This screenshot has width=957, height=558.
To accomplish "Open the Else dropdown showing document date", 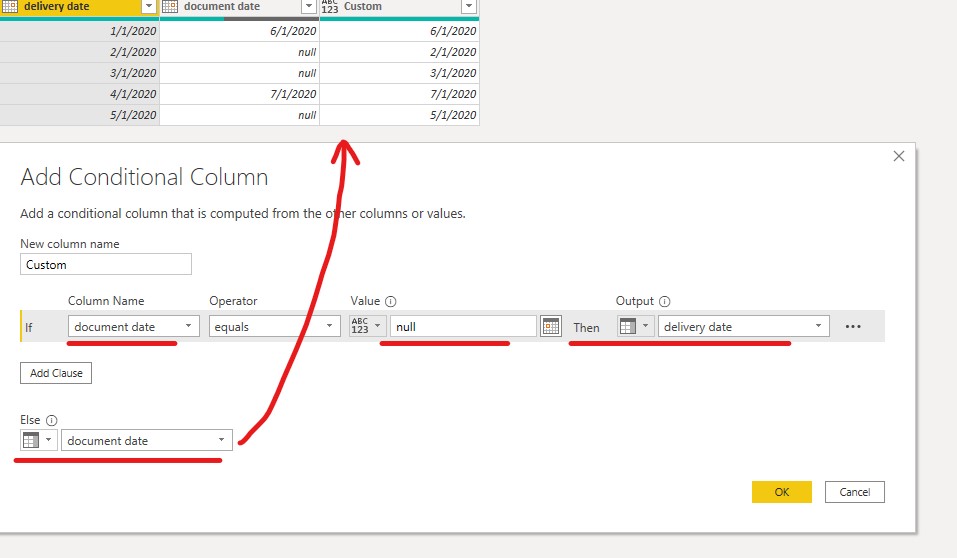I will [x=146, y=440].
